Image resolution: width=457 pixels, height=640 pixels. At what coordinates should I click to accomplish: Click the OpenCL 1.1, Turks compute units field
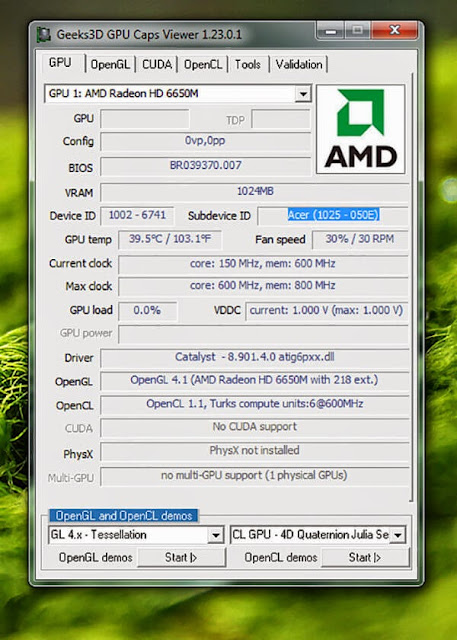click(x=255, y=404)
